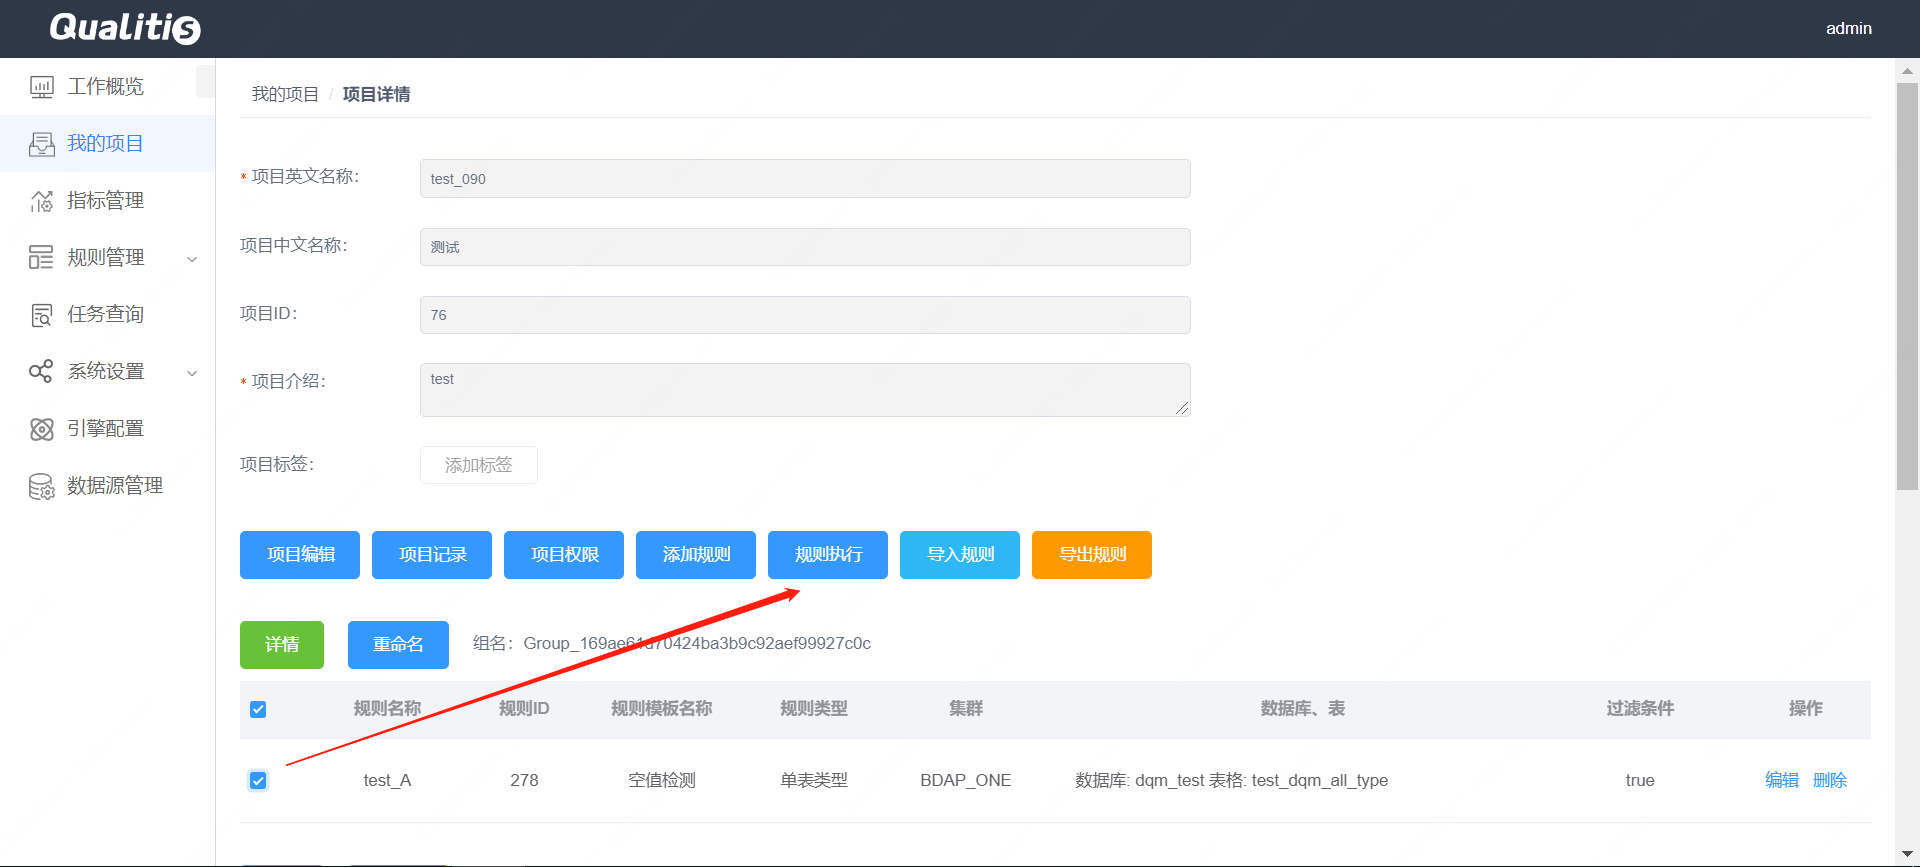Click the 我的项目 inbox icon
Viewport: 1920px width, 867px height.
[41, 144]
